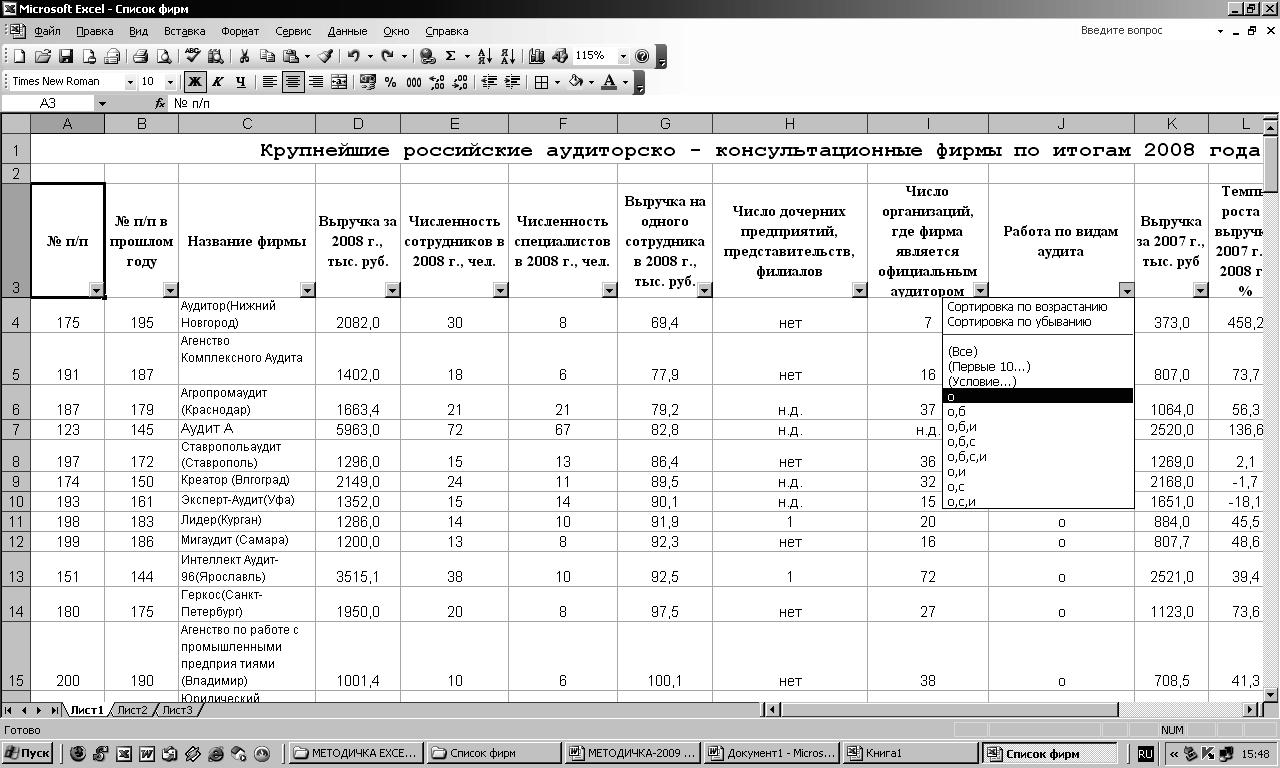
Task: Switch to the Лист3 sheet tab
Action: click(177, 710)
